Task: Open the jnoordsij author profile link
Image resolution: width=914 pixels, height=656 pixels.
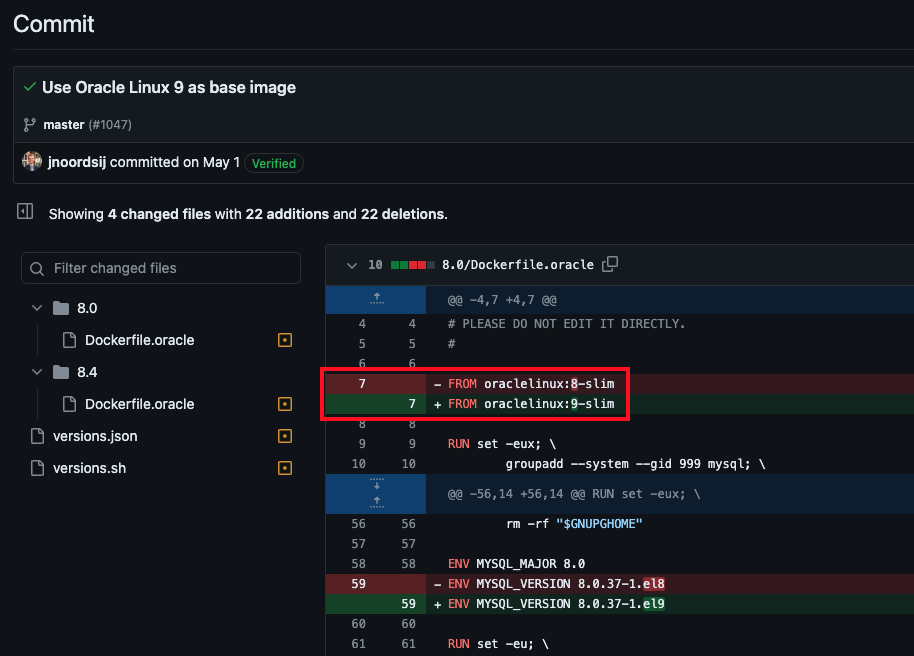Action: click(x=77, y=162)
